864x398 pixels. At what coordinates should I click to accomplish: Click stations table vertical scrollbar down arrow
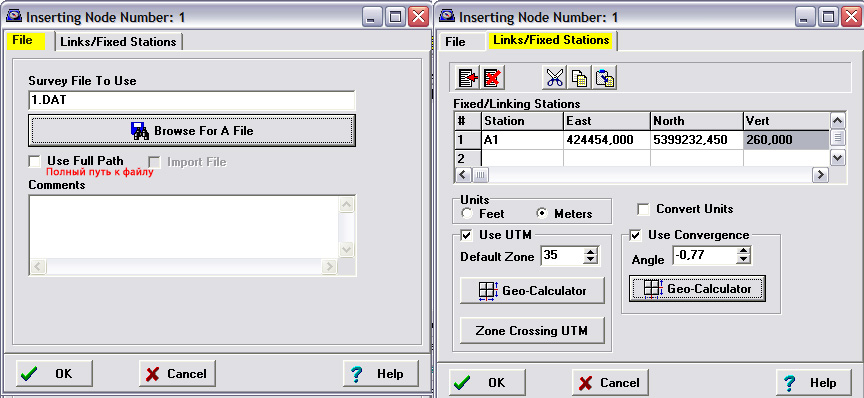[838, 158]
